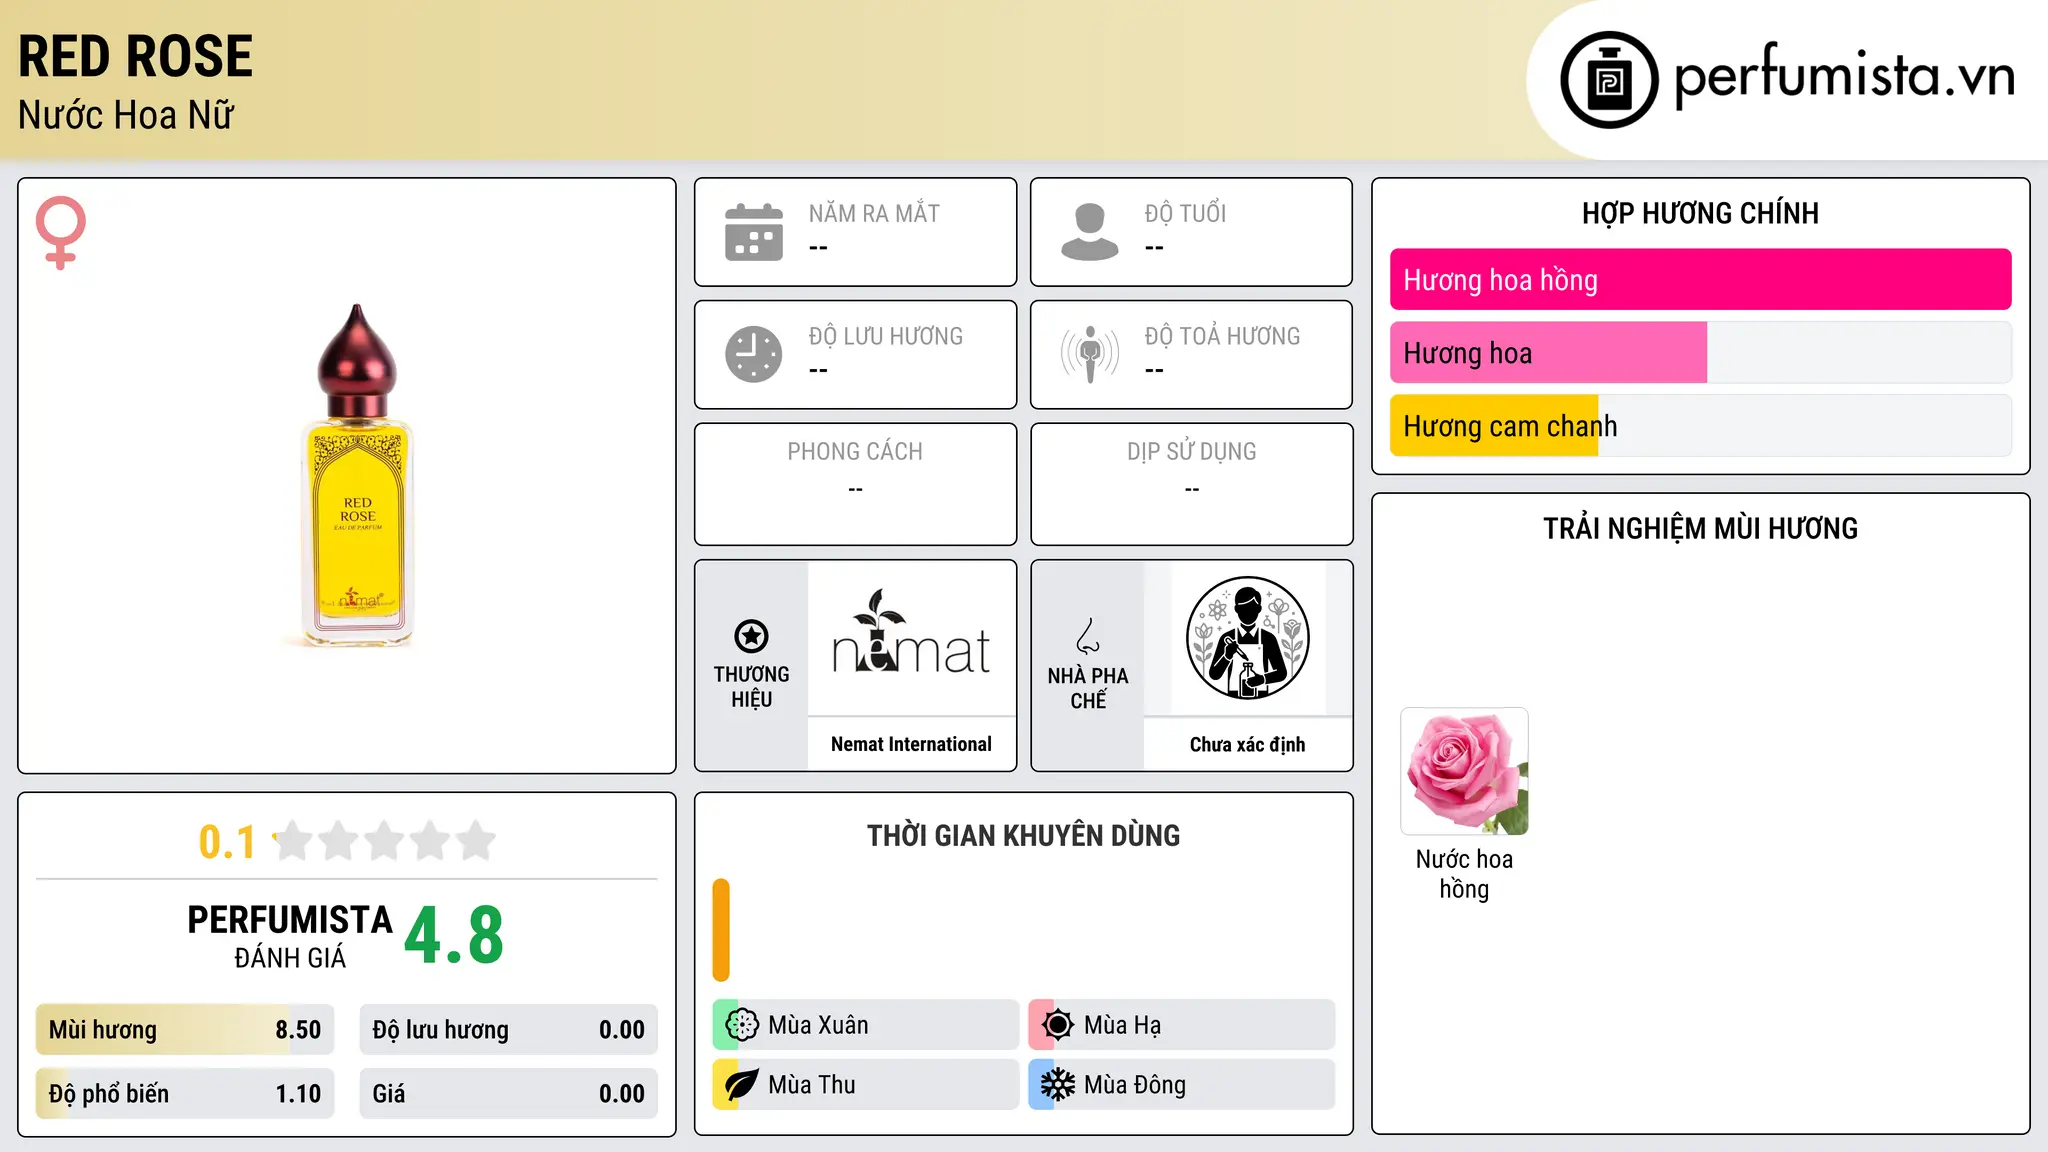This screenshot has width=2048, height=1152.
Task: Click the flower icon next to Mùa Xuân
Action: tap(741, 1025)
